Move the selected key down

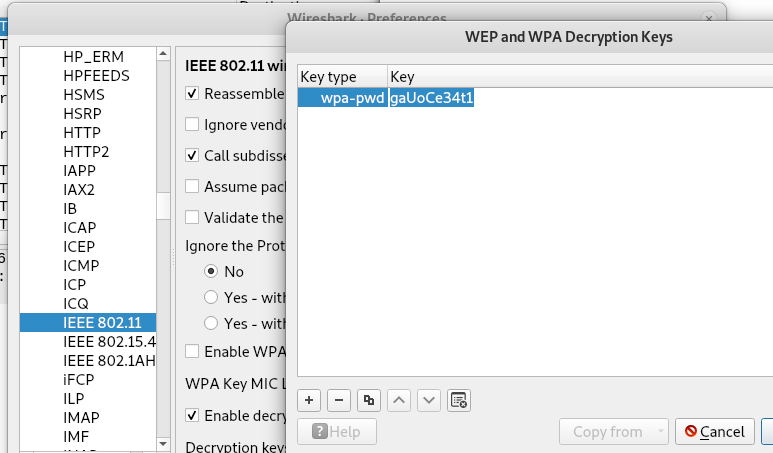(x=429, y=400)
